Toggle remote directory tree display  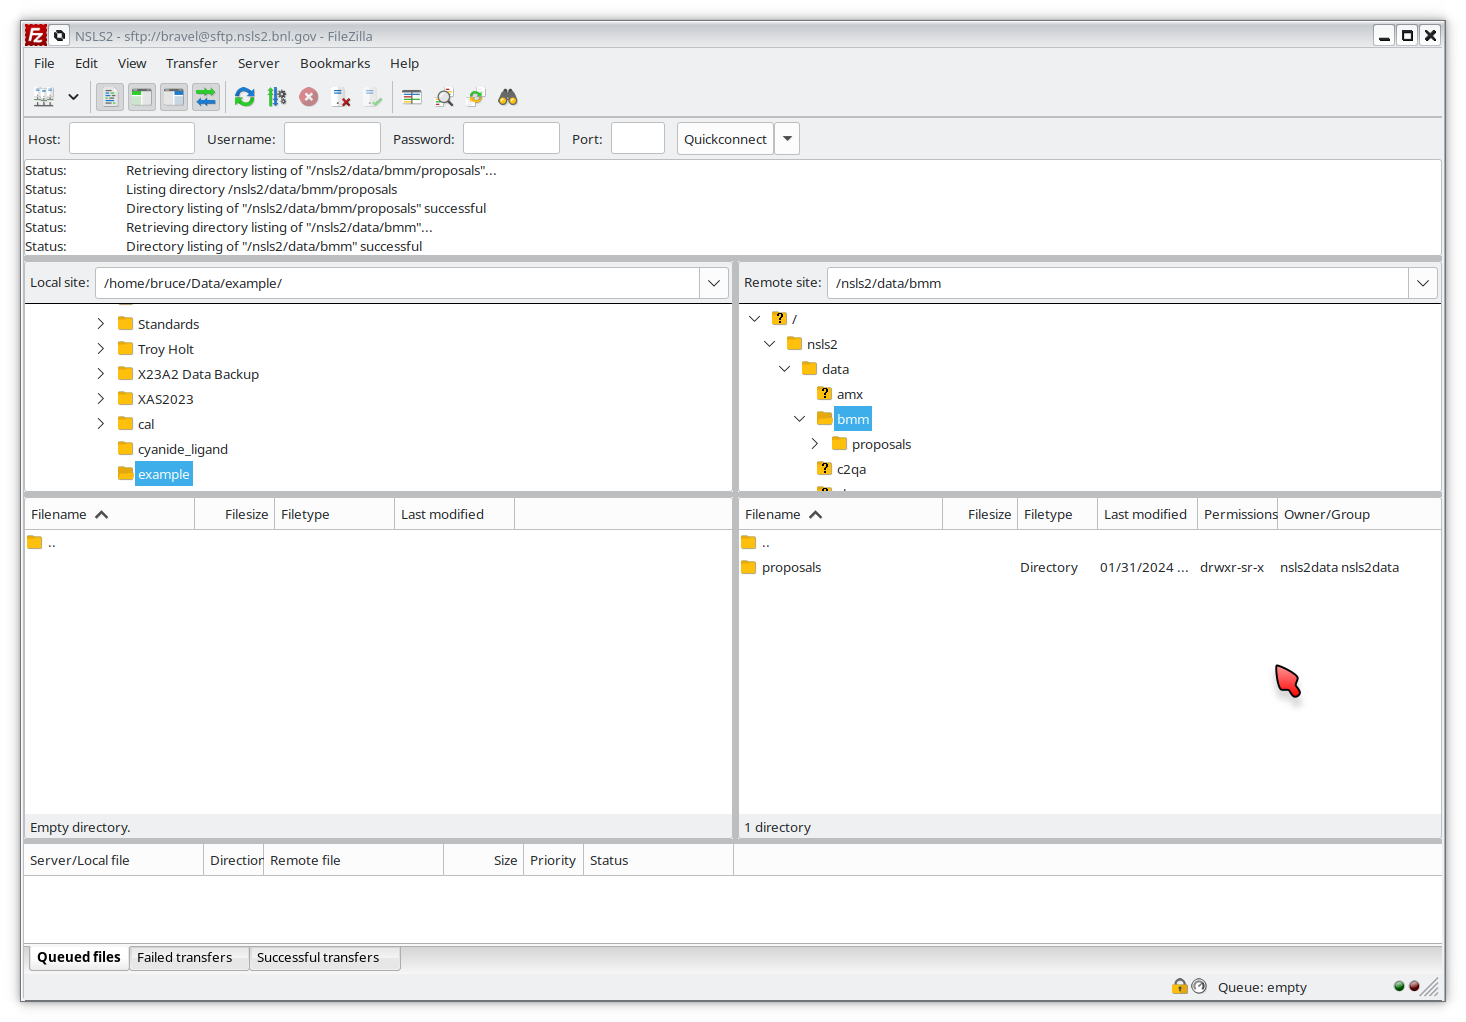(174, 97)
